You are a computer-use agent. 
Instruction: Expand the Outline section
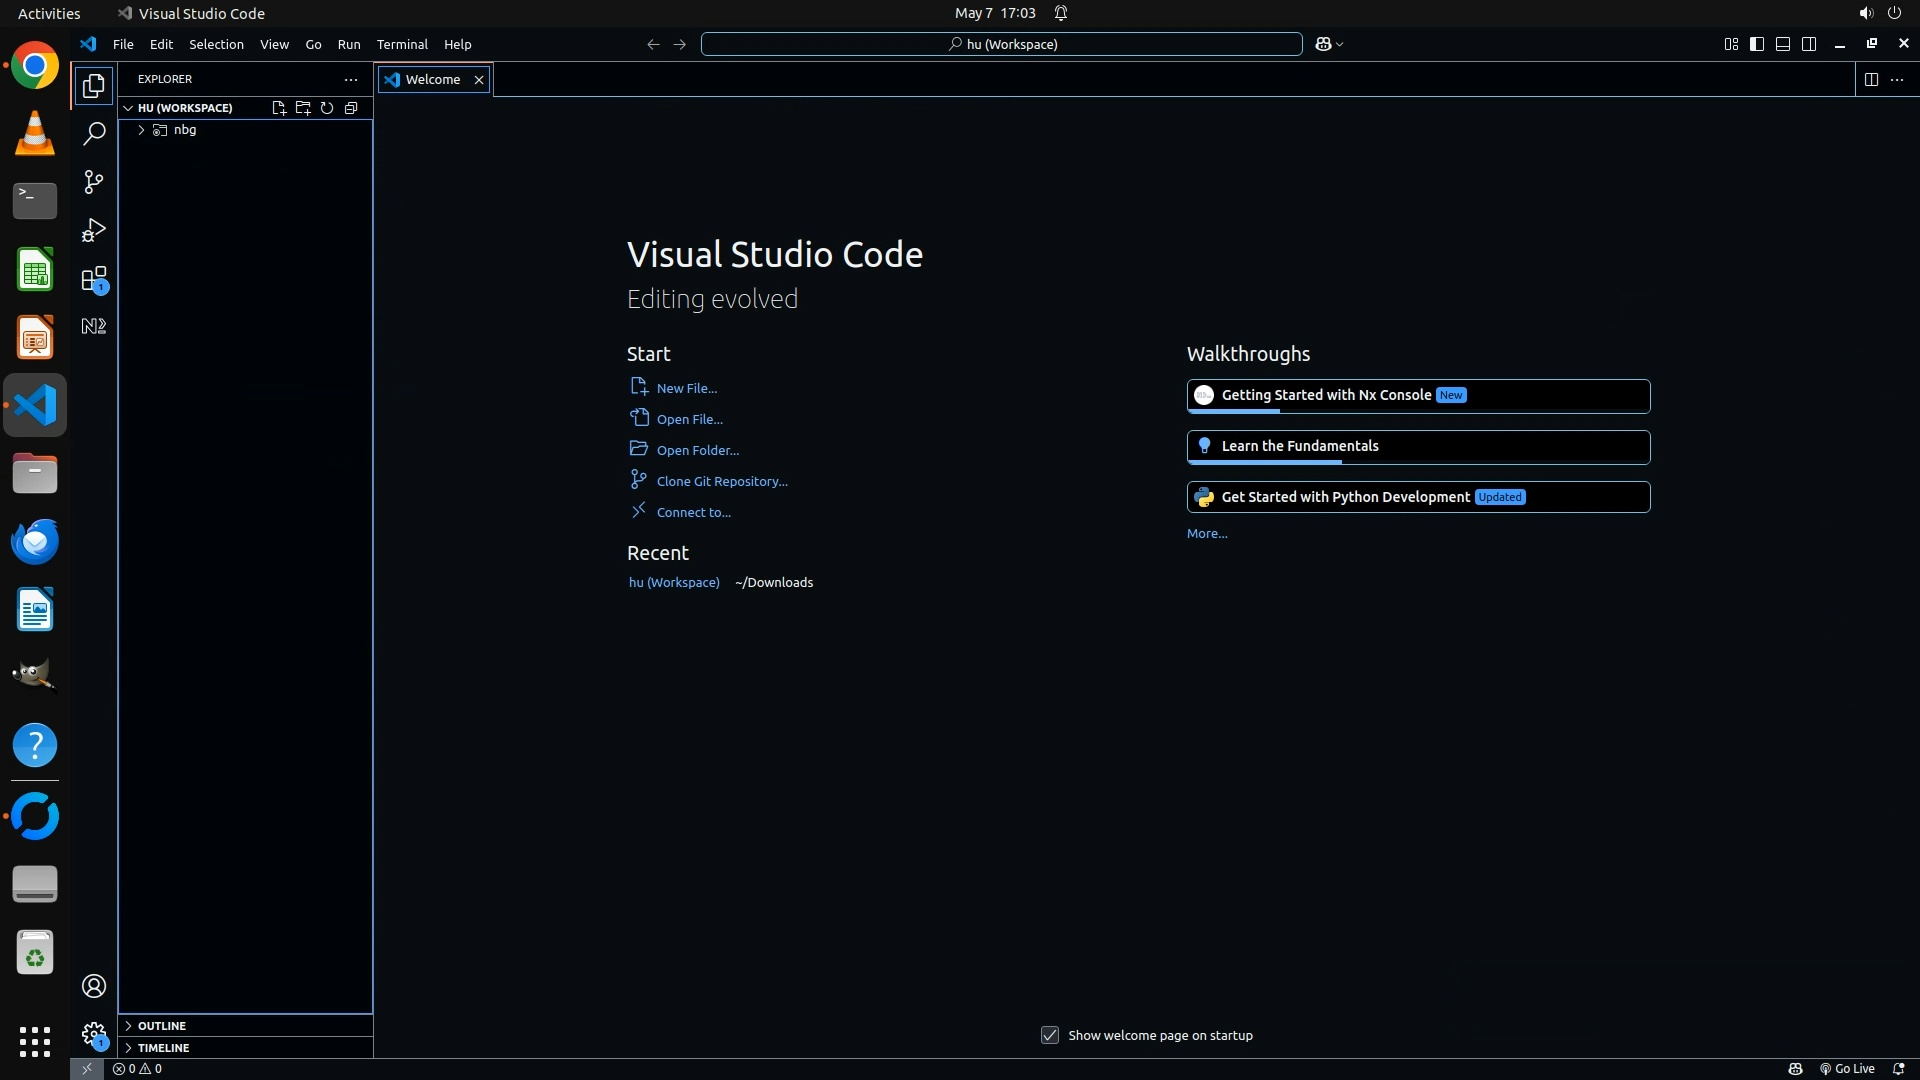[162, 1026]
